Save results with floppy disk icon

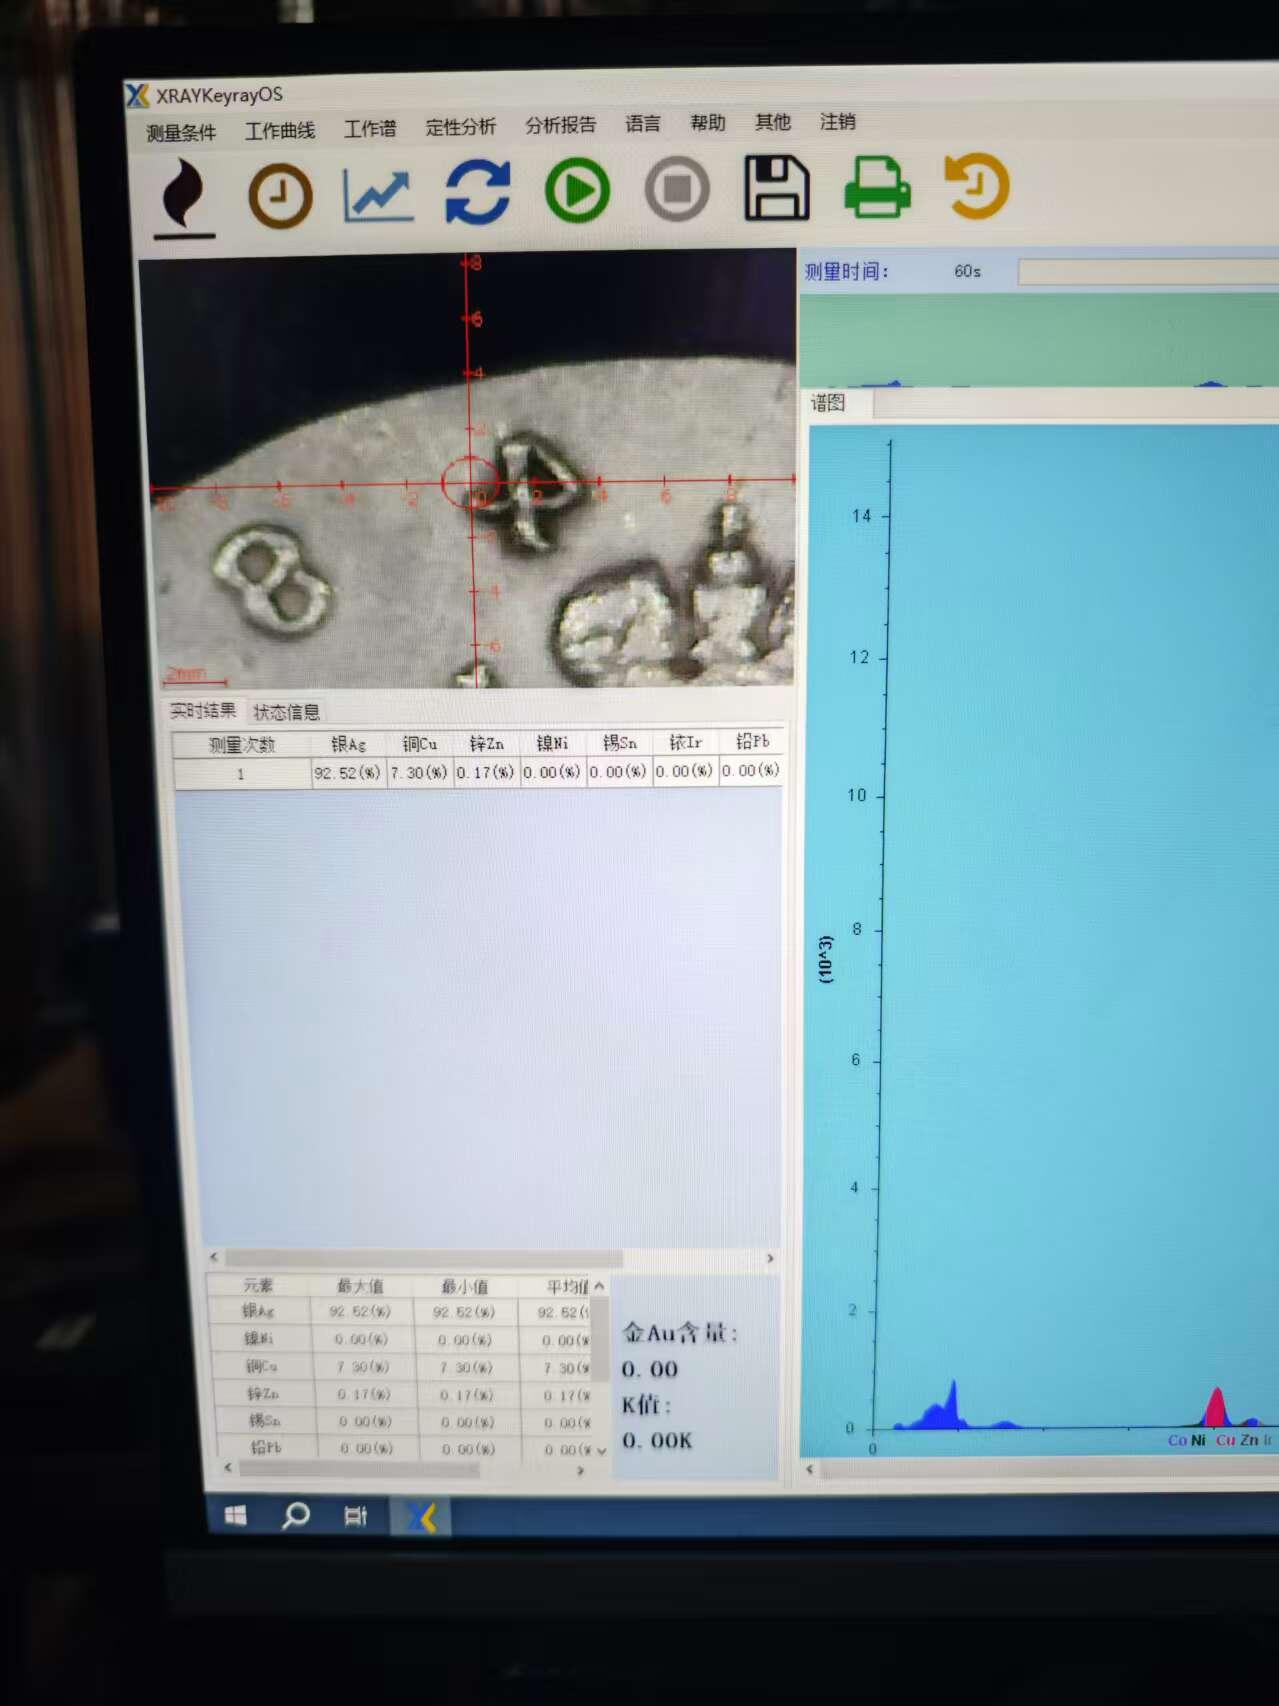tap(776, 187)
